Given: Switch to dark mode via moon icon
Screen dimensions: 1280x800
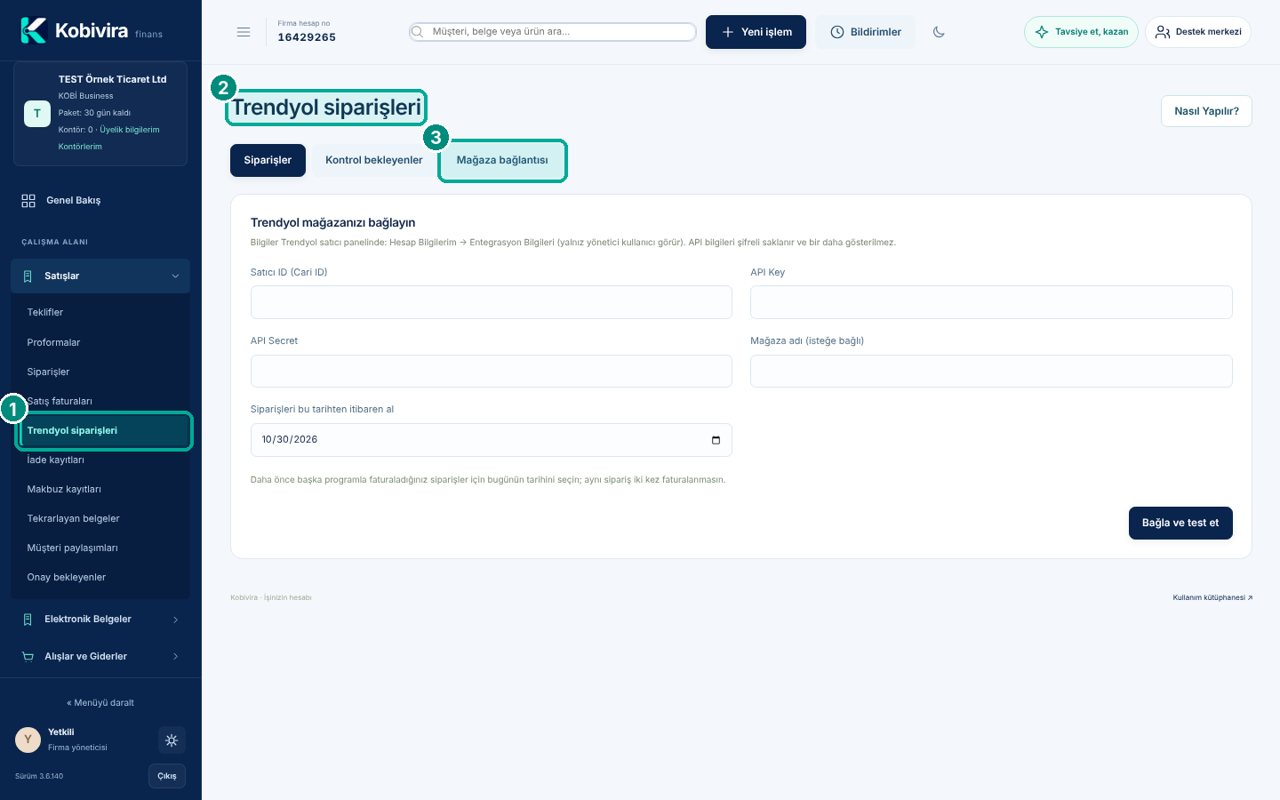Looking at the screenshot, I should (x=939, y=32).
